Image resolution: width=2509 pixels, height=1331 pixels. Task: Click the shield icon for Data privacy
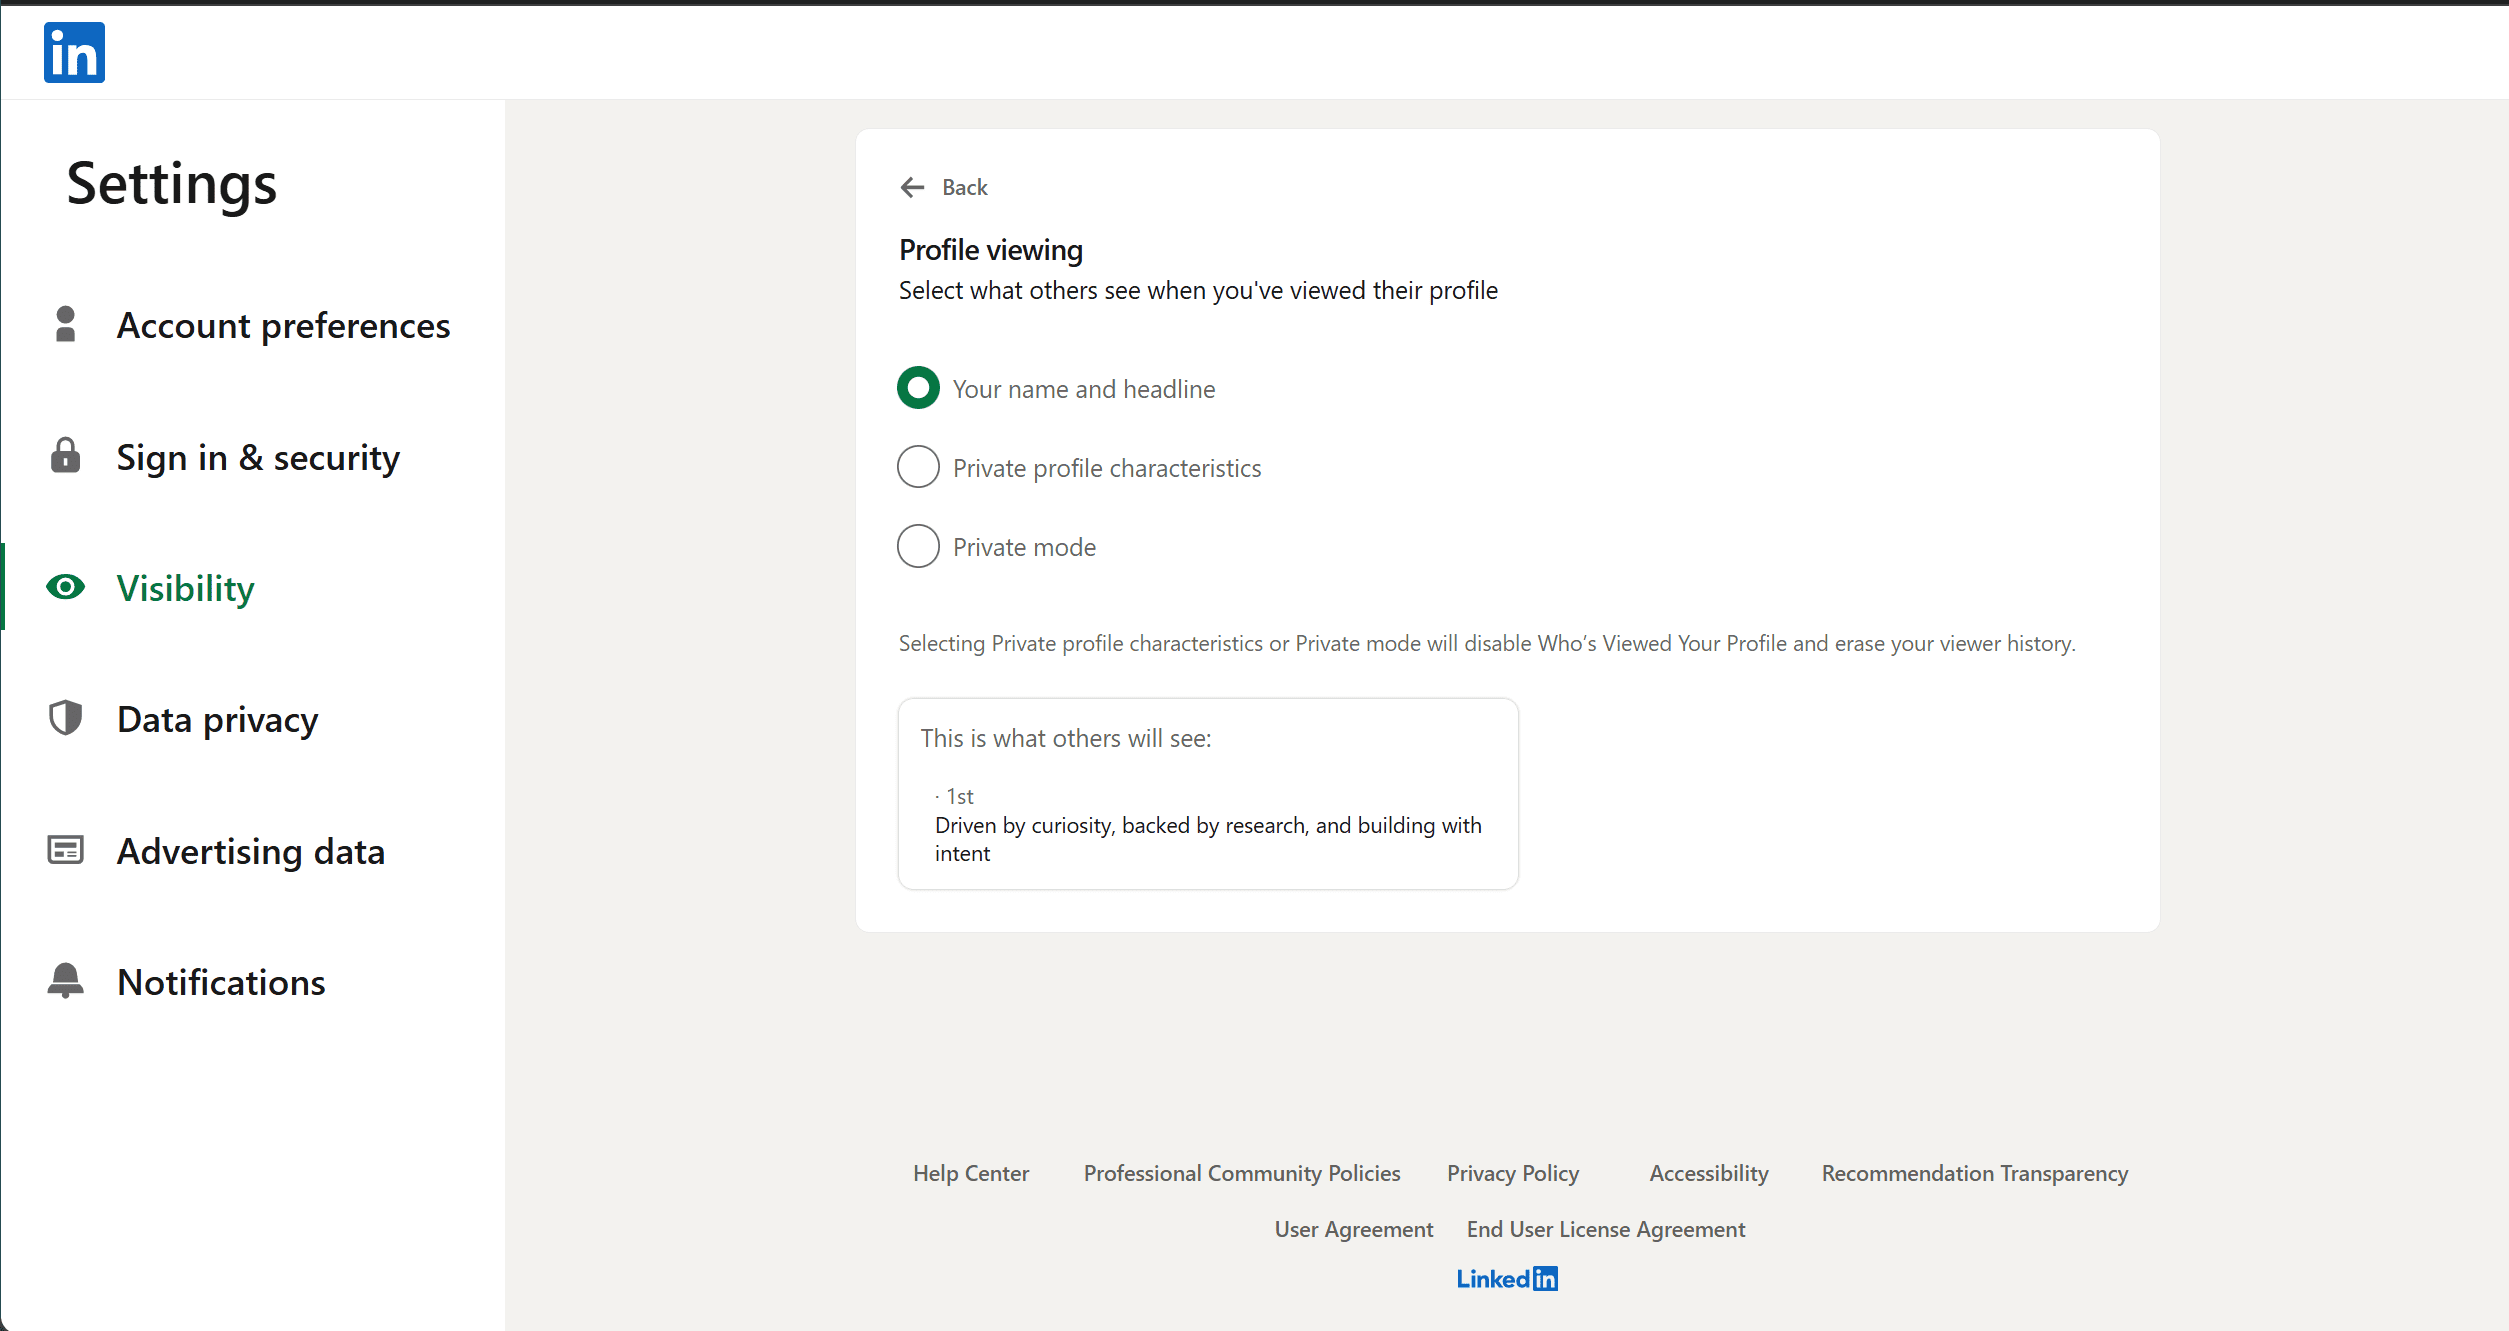[x=65, y=718]
